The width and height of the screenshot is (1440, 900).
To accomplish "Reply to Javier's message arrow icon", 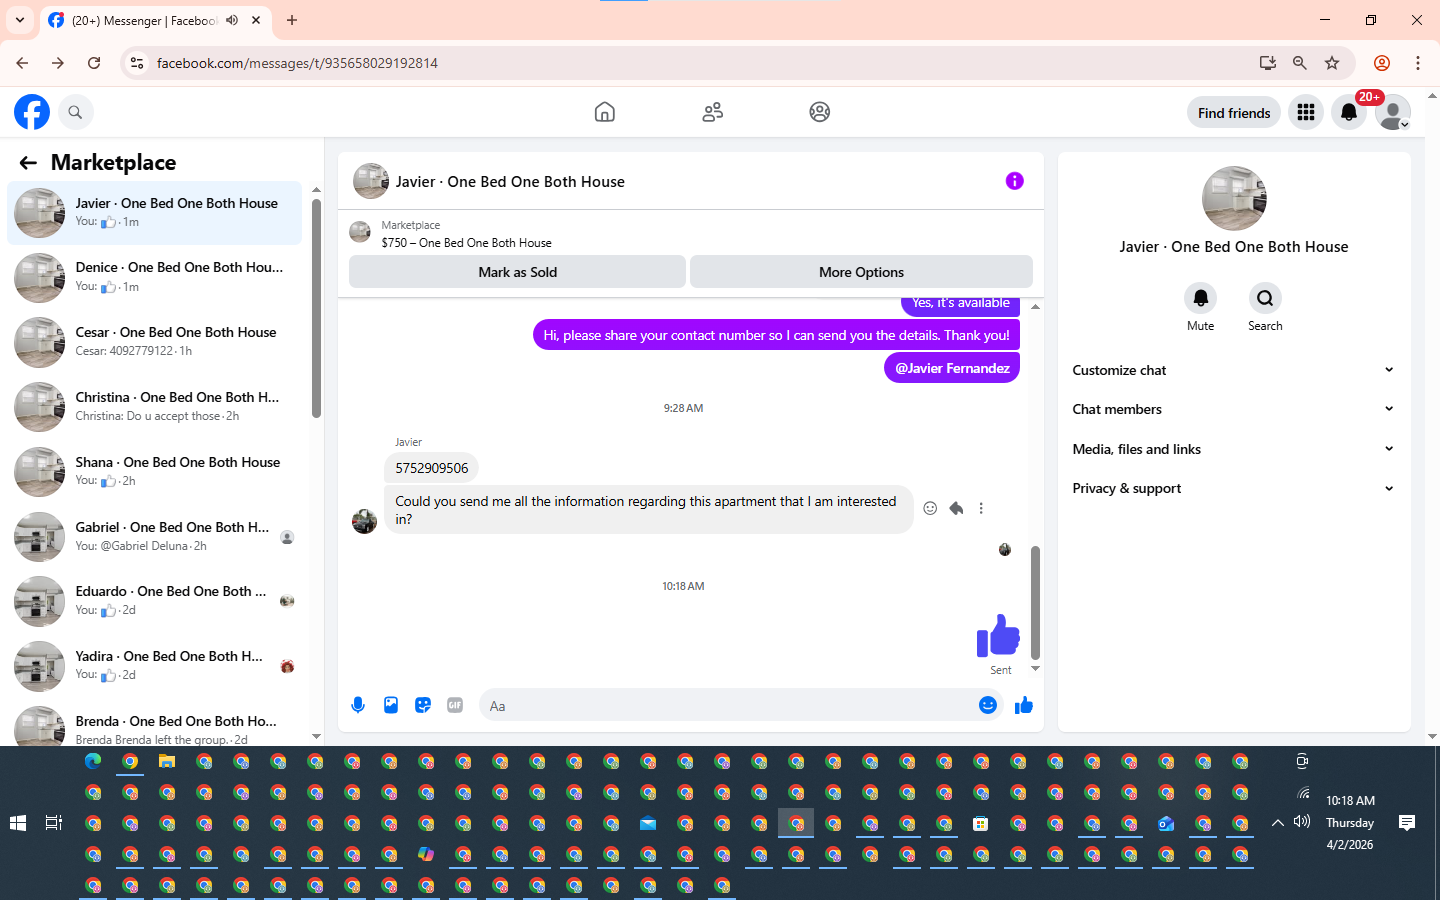I will click(956, 508).
